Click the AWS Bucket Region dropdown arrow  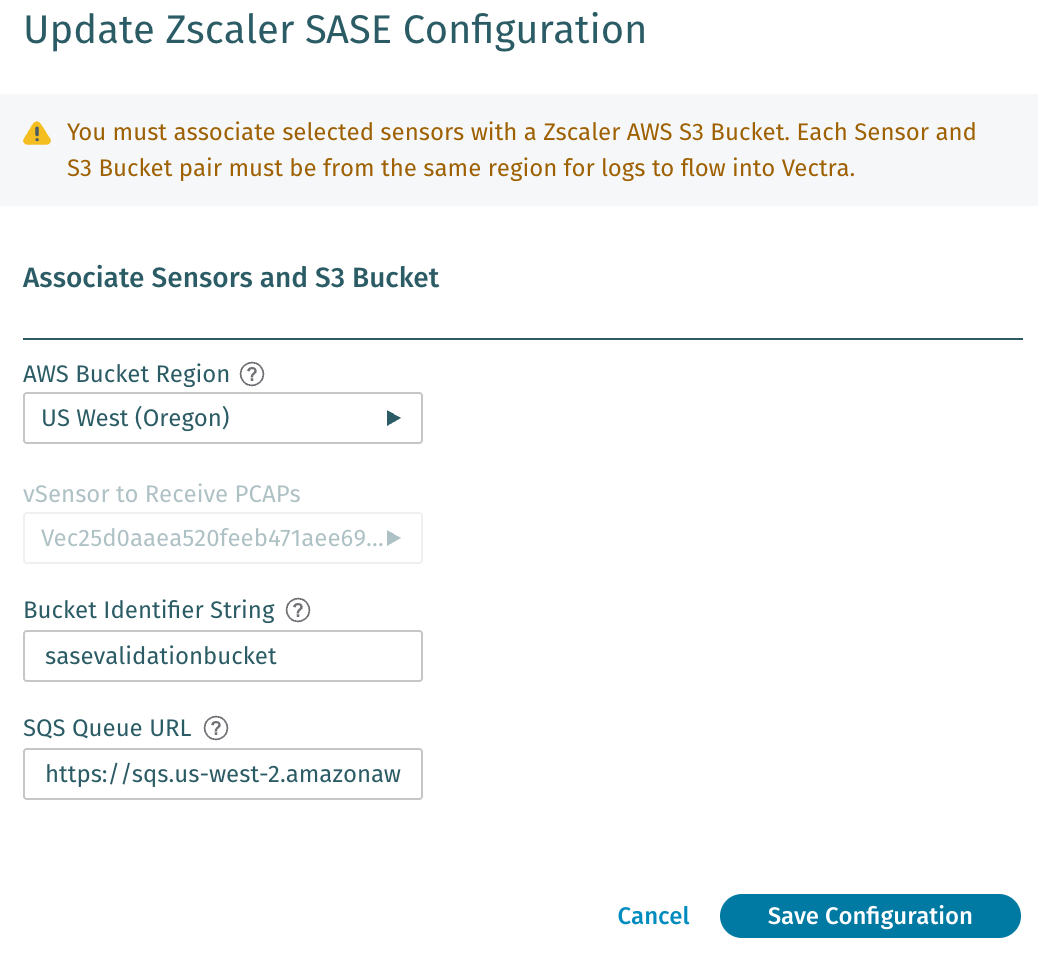pyautogui.click(x=394, y=417)
